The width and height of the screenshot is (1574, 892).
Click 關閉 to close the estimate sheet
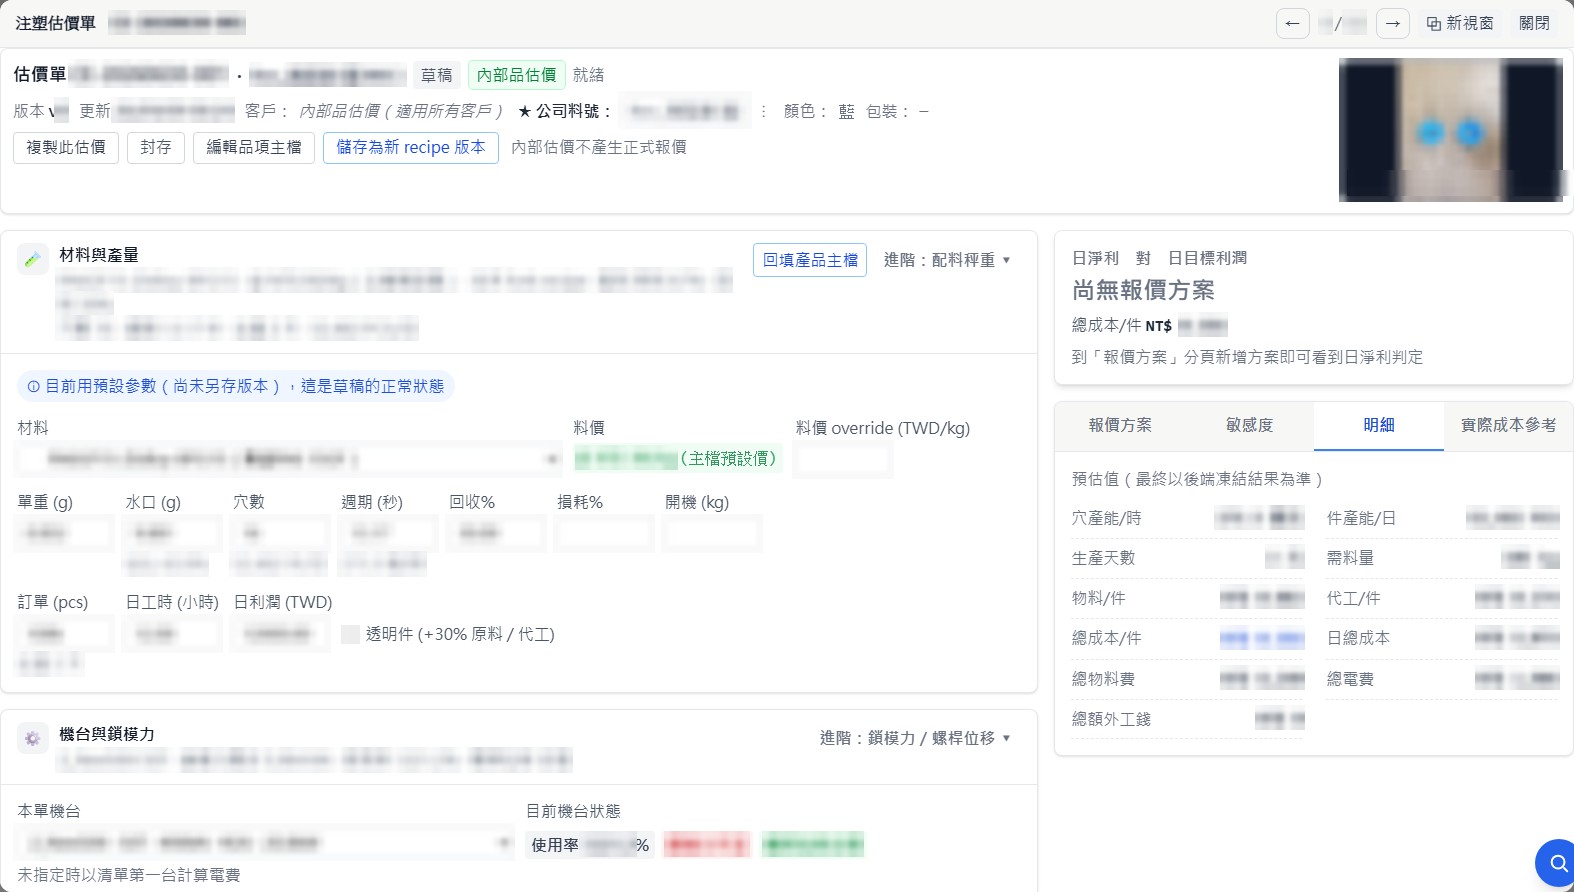pyautogui.click(x=1534, y=23)
